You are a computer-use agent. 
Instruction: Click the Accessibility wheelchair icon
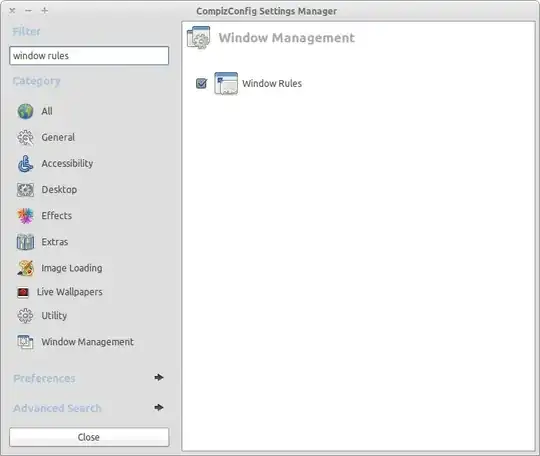click(25, 164)
